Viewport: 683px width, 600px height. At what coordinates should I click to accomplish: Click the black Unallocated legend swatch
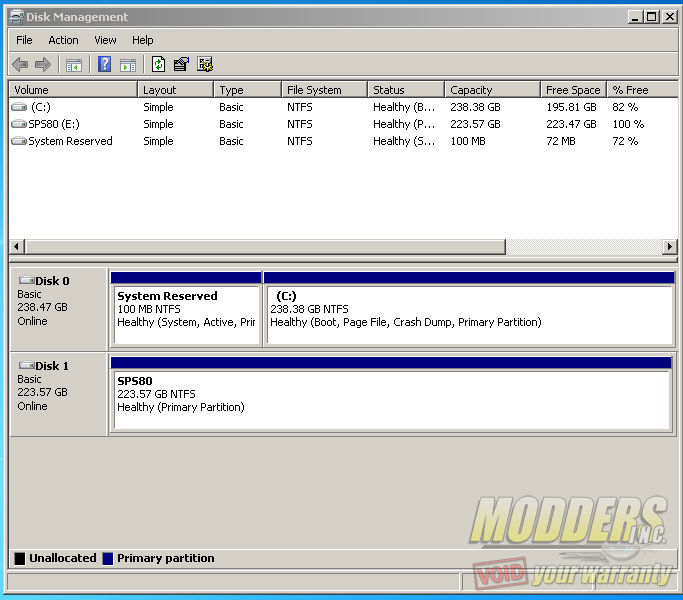coord(20,559)
